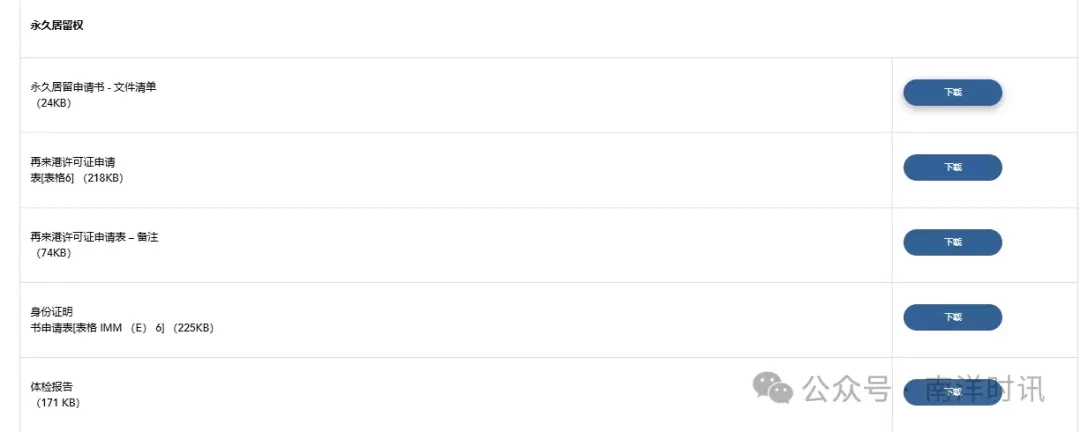Download the 再来港许可证申请表[表格6] form
Image resolution: width=1080 pixels, height=432 pixels.
pos(953,167)
